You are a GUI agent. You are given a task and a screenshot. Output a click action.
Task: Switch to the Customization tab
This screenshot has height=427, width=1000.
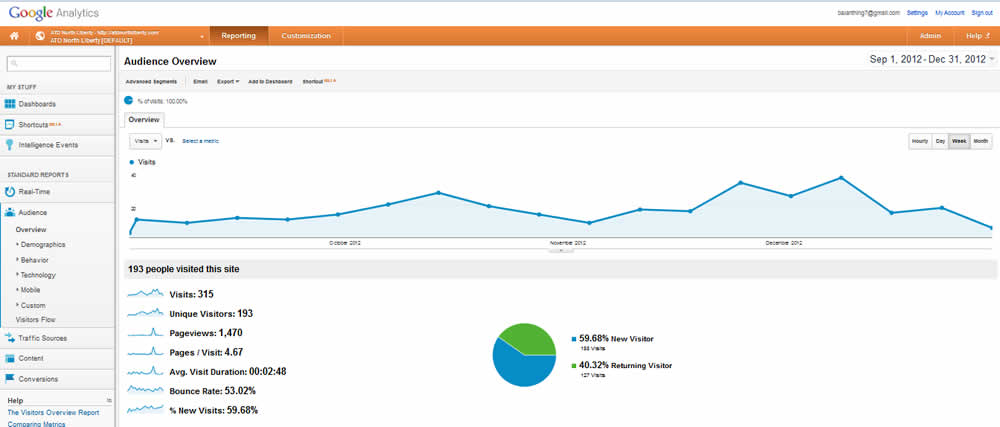(x=306, y=36)
